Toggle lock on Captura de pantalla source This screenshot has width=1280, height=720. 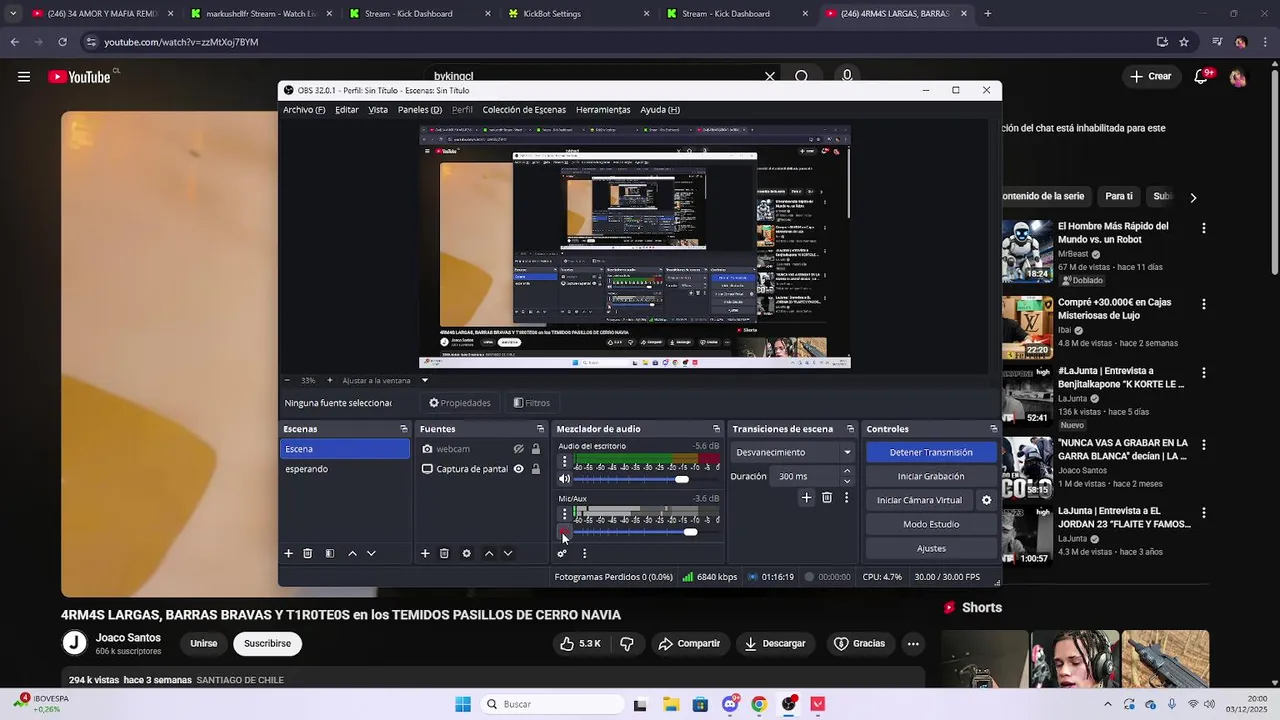535,469
